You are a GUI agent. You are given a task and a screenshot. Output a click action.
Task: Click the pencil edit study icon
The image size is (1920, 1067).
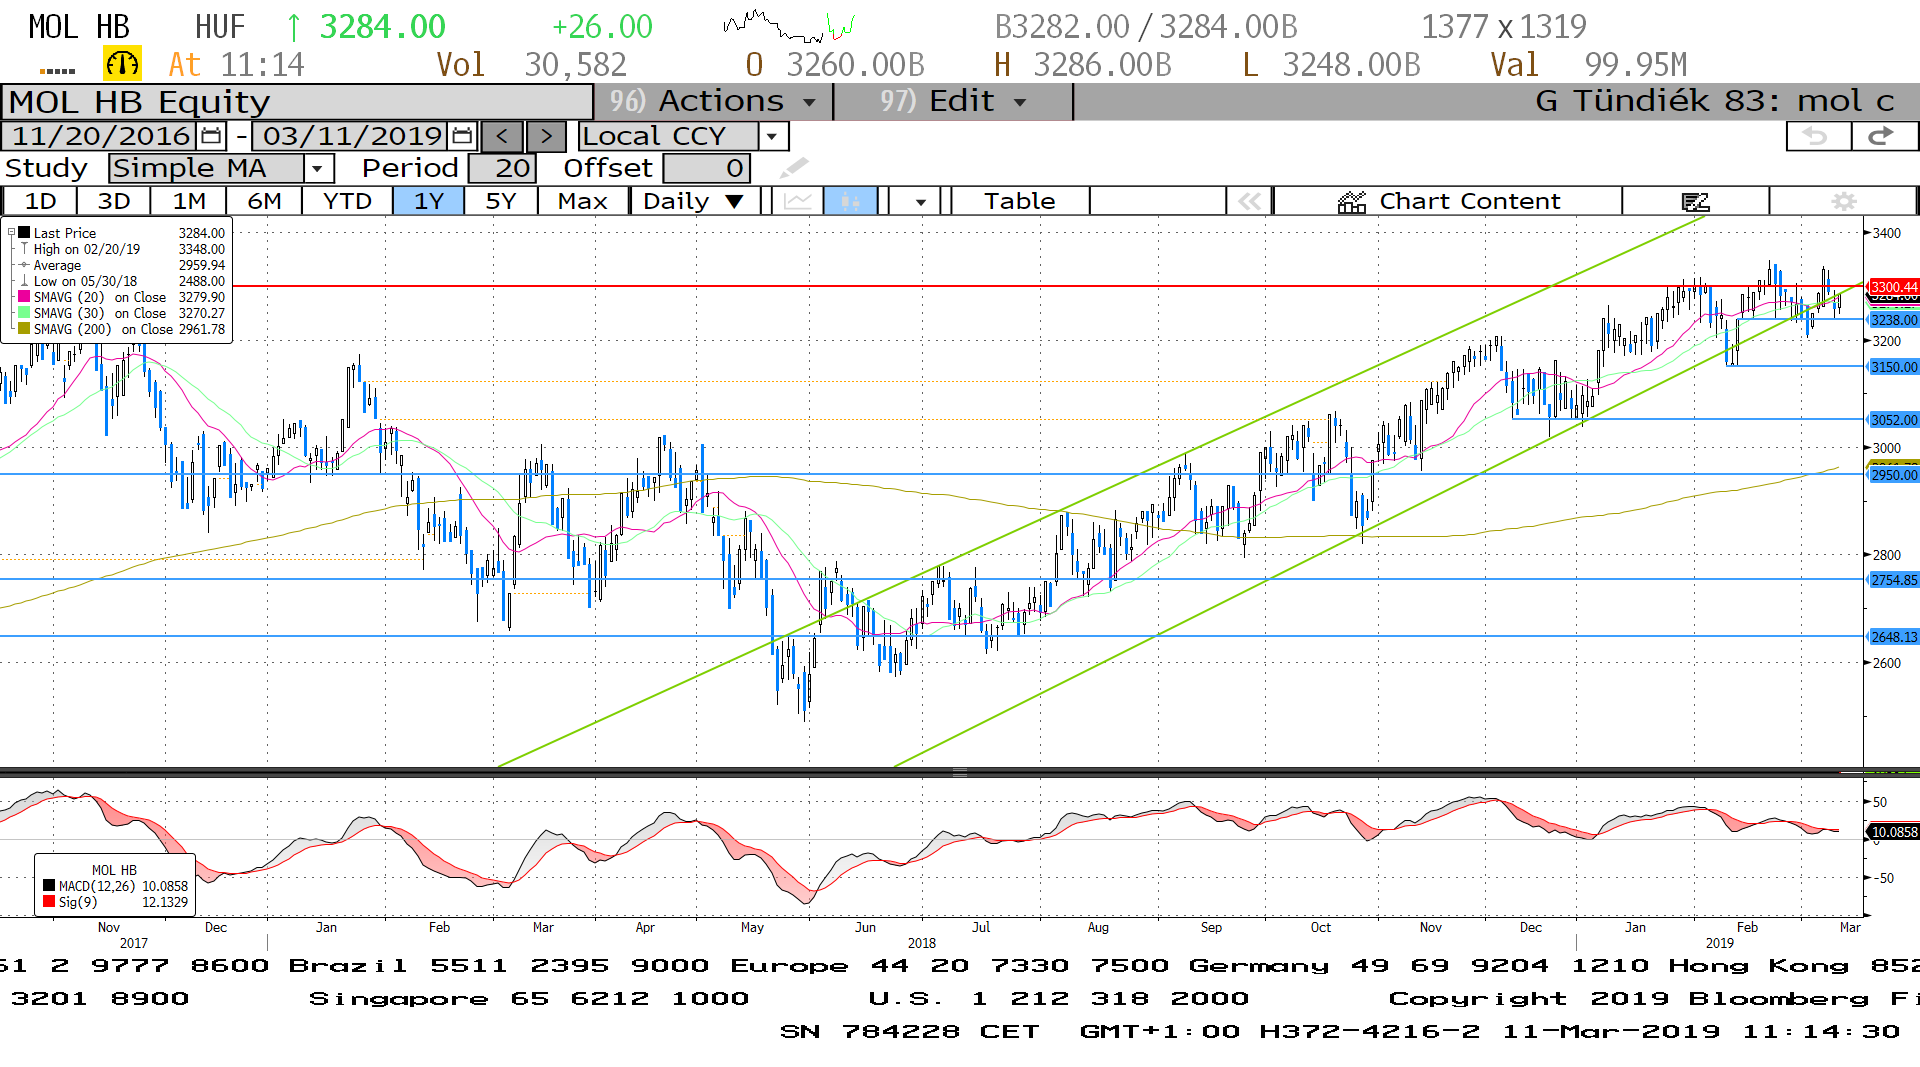click(794, 168)
